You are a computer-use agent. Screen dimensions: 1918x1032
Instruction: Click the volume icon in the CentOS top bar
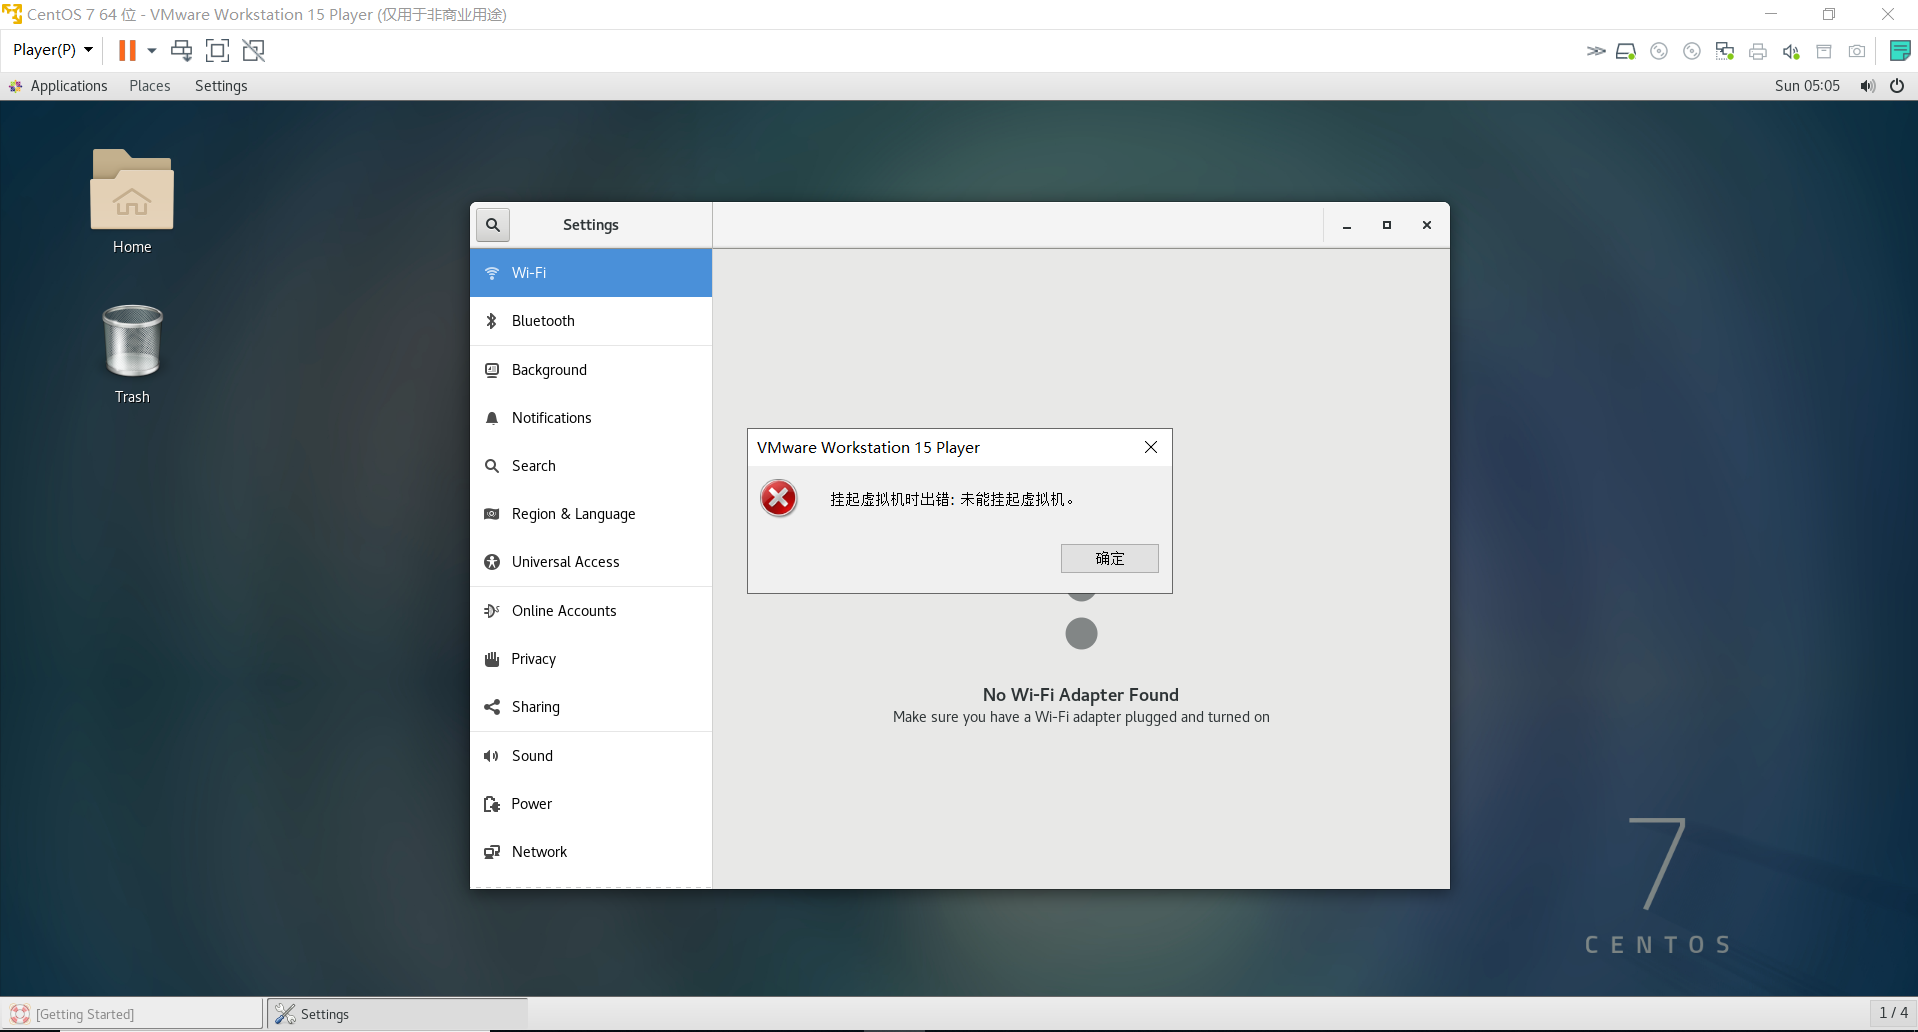(x=1867, y=86)
